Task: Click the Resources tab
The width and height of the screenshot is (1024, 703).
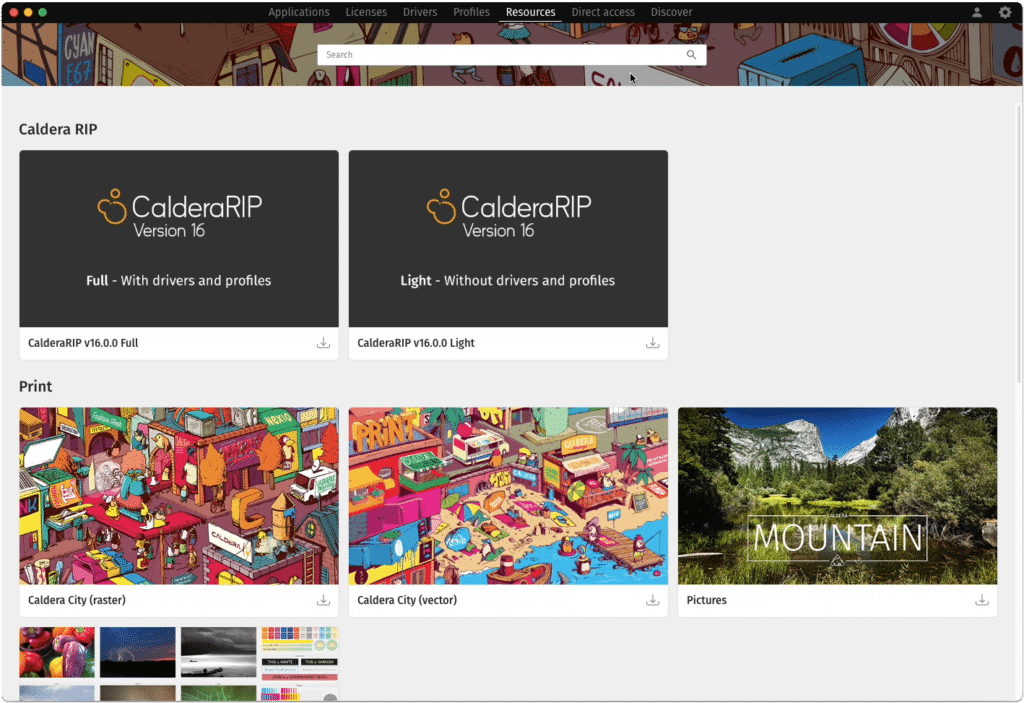Action: click(530, 12)
